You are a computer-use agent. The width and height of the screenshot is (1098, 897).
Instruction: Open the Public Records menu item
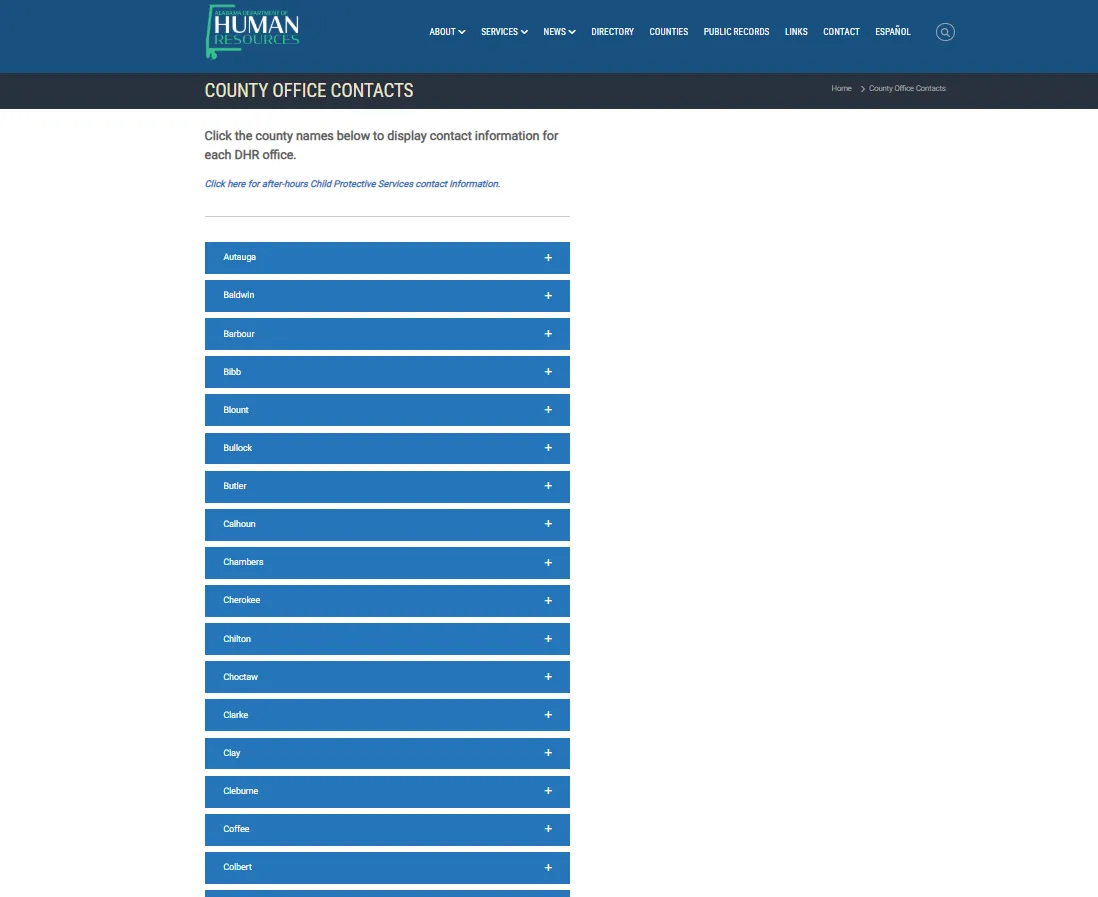pos(736,32)
